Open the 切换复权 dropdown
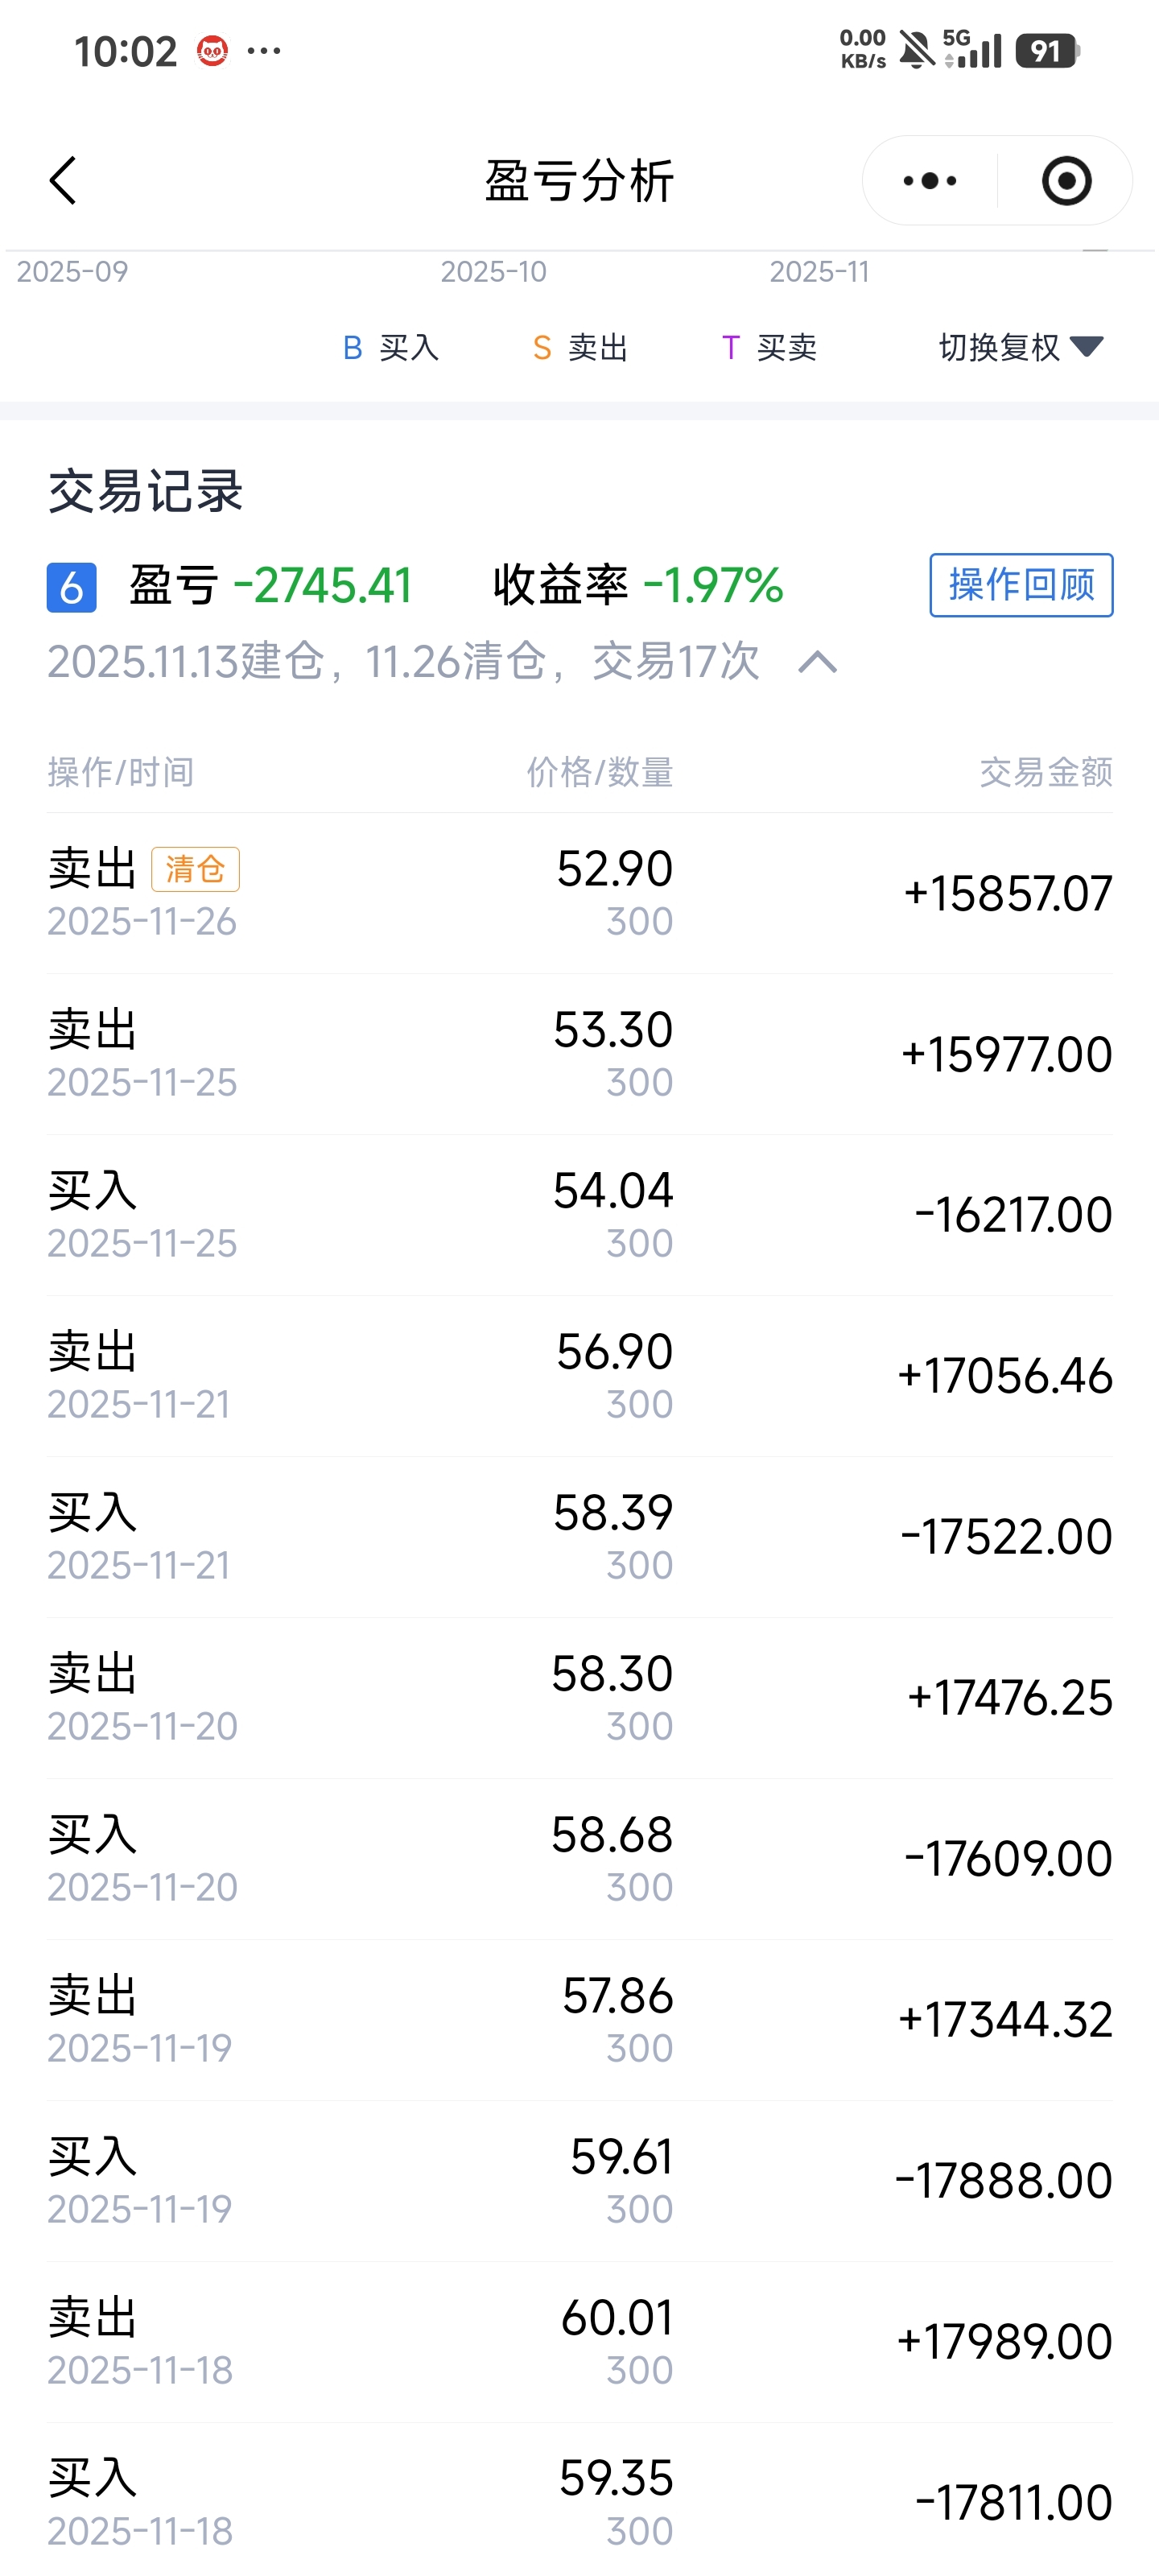This screenshot has width=1159, height=2576. tap(1021, 347)
